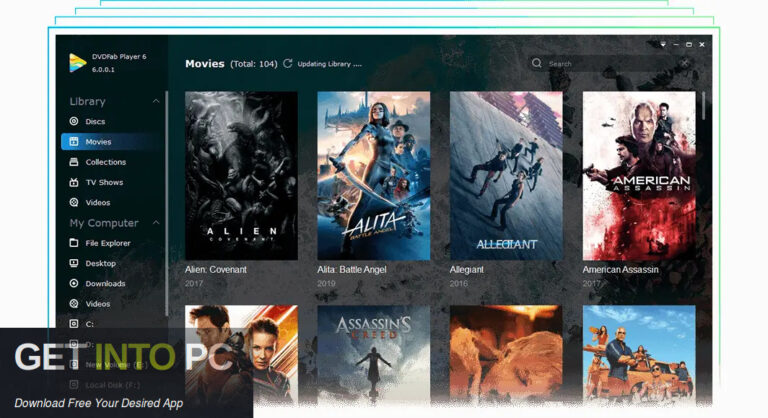Collapse the My Computer section chevron
Screen dimensions: 768x418
156,223
